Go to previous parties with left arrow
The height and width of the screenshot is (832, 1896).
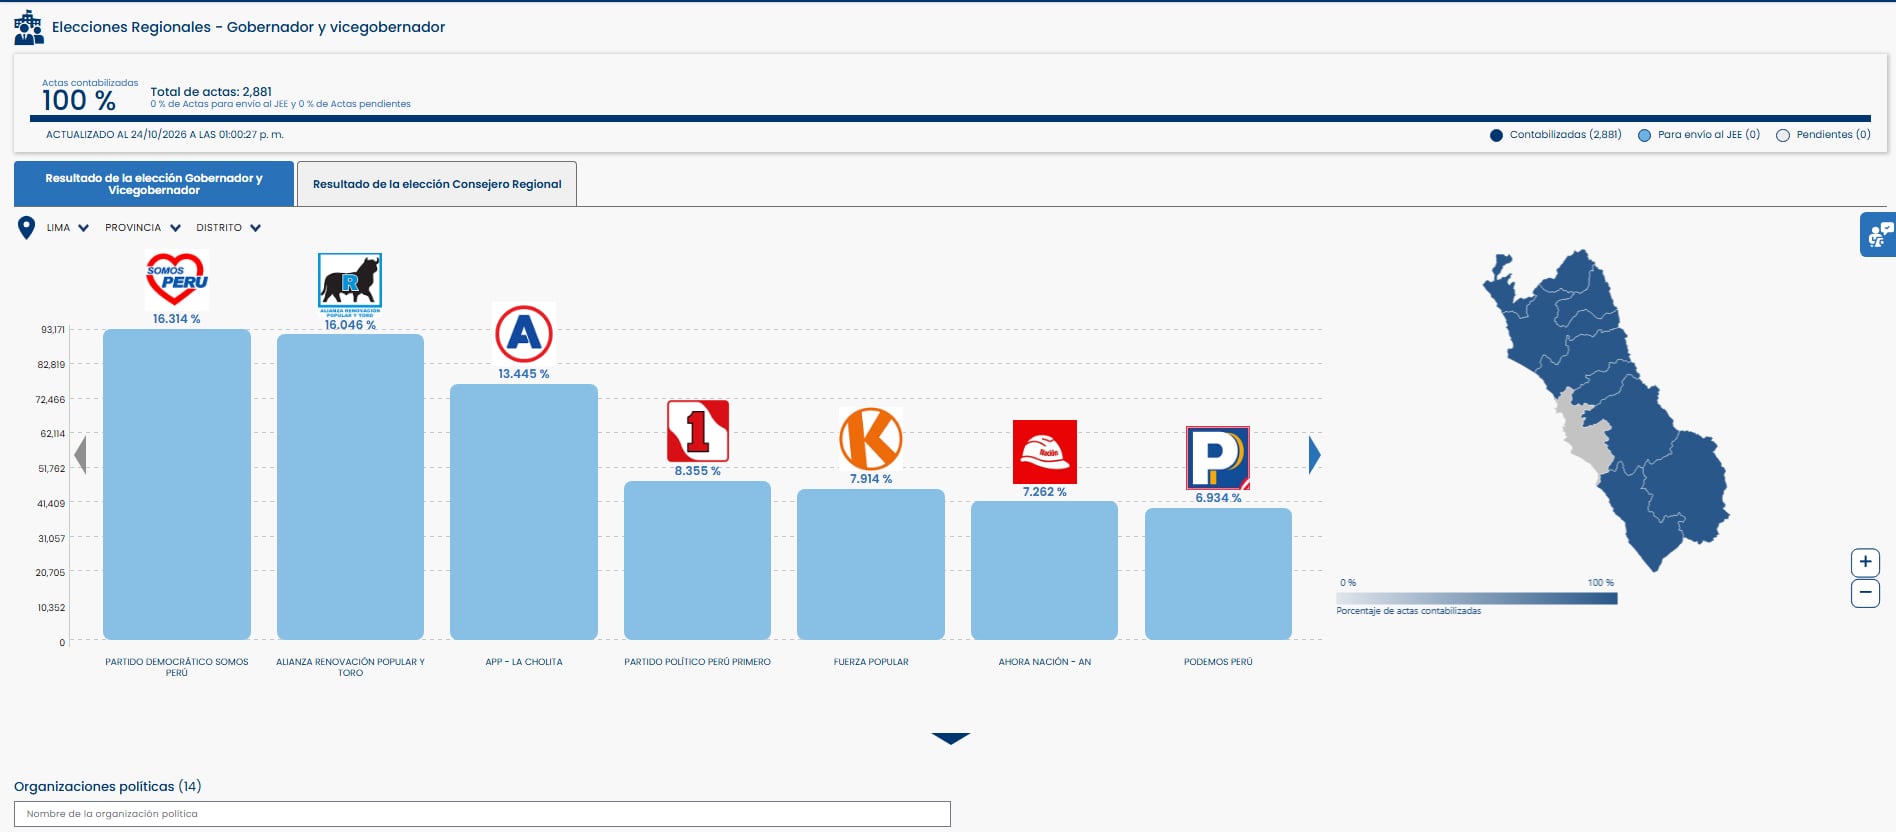click(x=80, y=455)
